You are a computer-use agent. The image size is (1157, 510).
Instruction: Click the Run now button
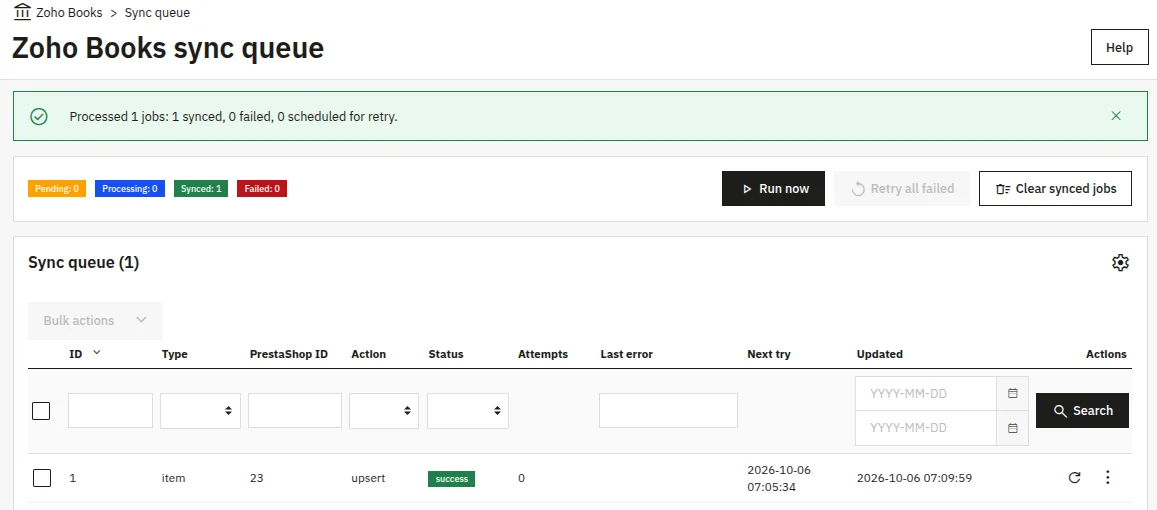click(x=773, y=188)
